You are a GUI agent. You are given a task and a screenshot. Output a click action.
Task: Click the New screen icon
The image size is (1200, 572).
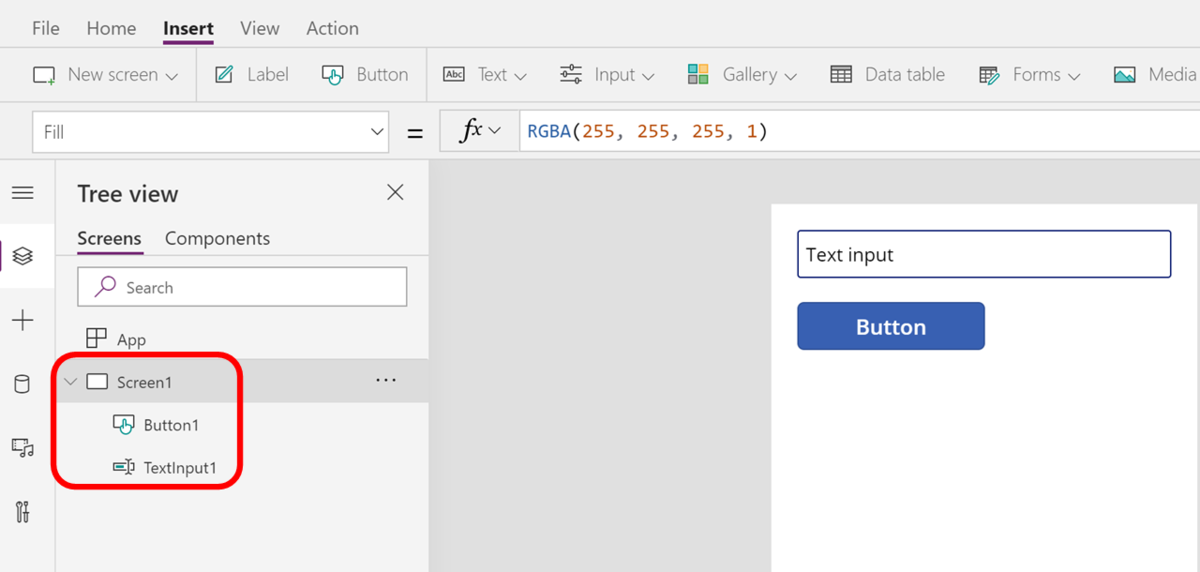pyautogui.click(x=44, y=75)
